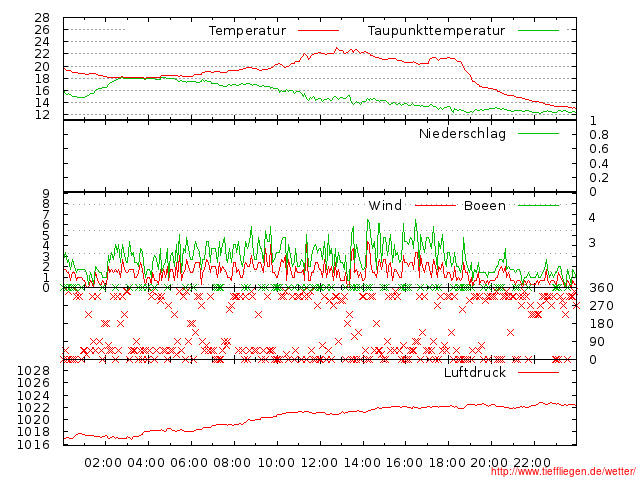Click the 1016 pressure axis value
Screen dimensions: 640x480
tap(33, 444)
